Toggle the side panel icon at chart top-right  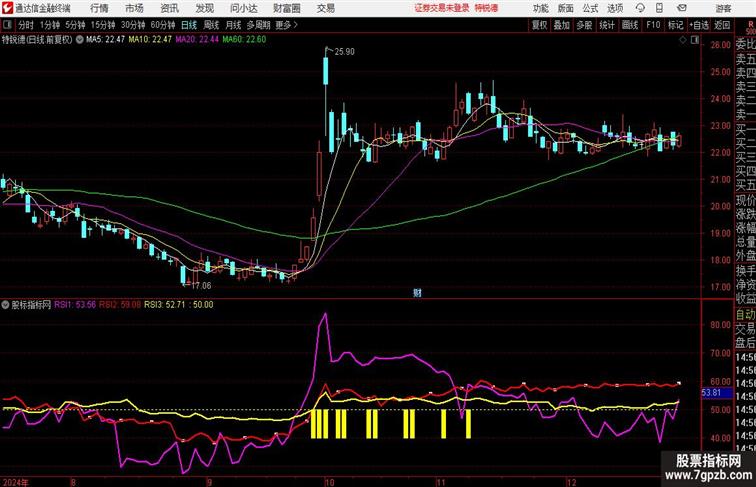(695, 40)
